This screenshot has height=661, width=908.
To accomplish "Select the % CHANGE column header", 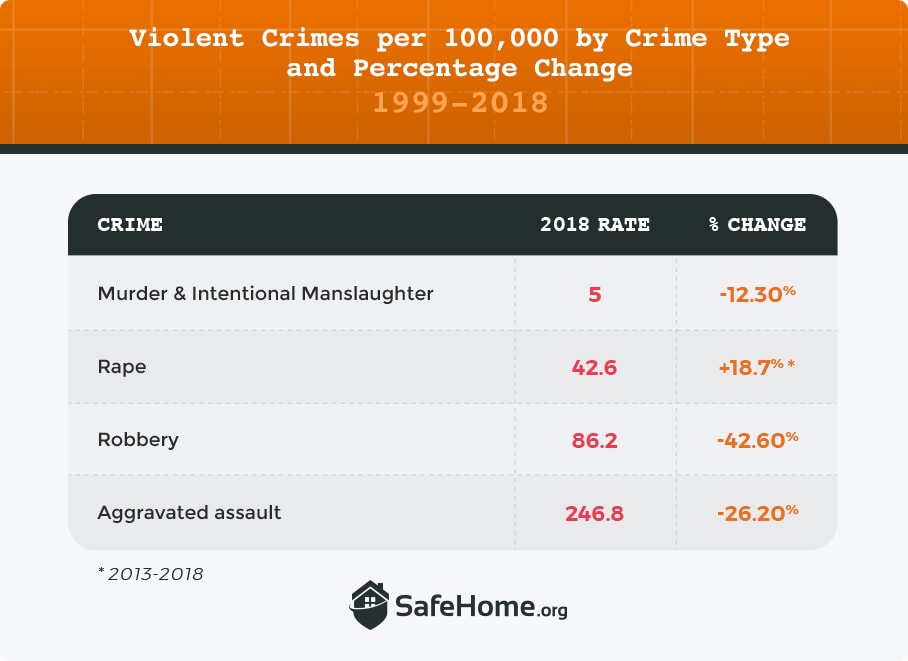I will 757,224.
